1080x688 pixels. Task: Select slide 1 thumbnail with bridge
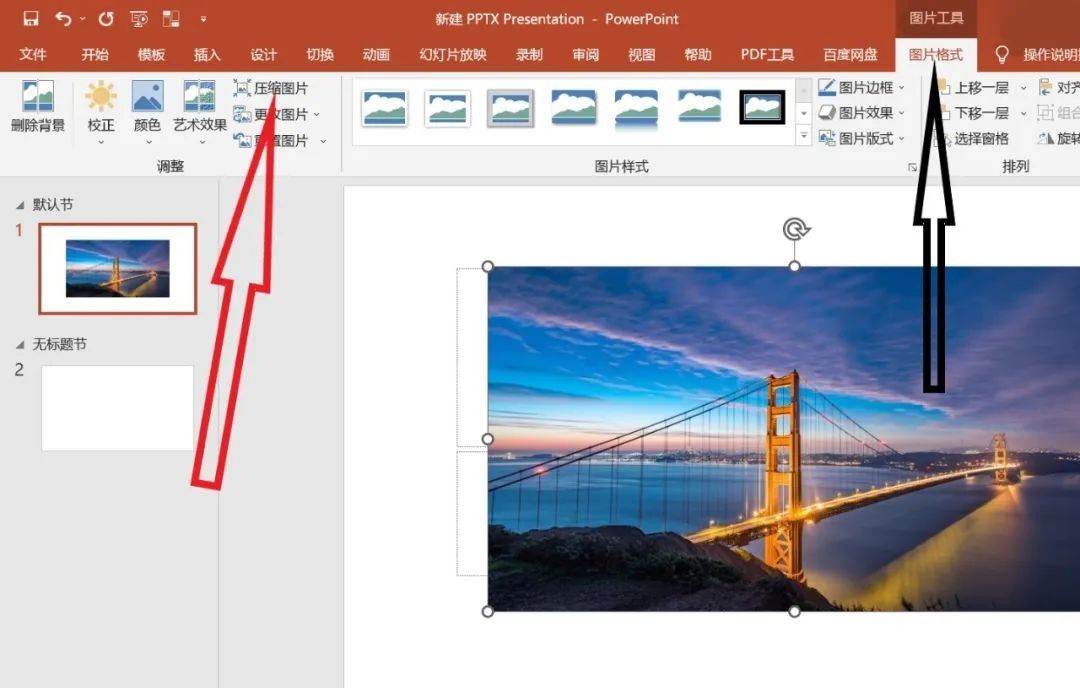[x=118, y=269]
